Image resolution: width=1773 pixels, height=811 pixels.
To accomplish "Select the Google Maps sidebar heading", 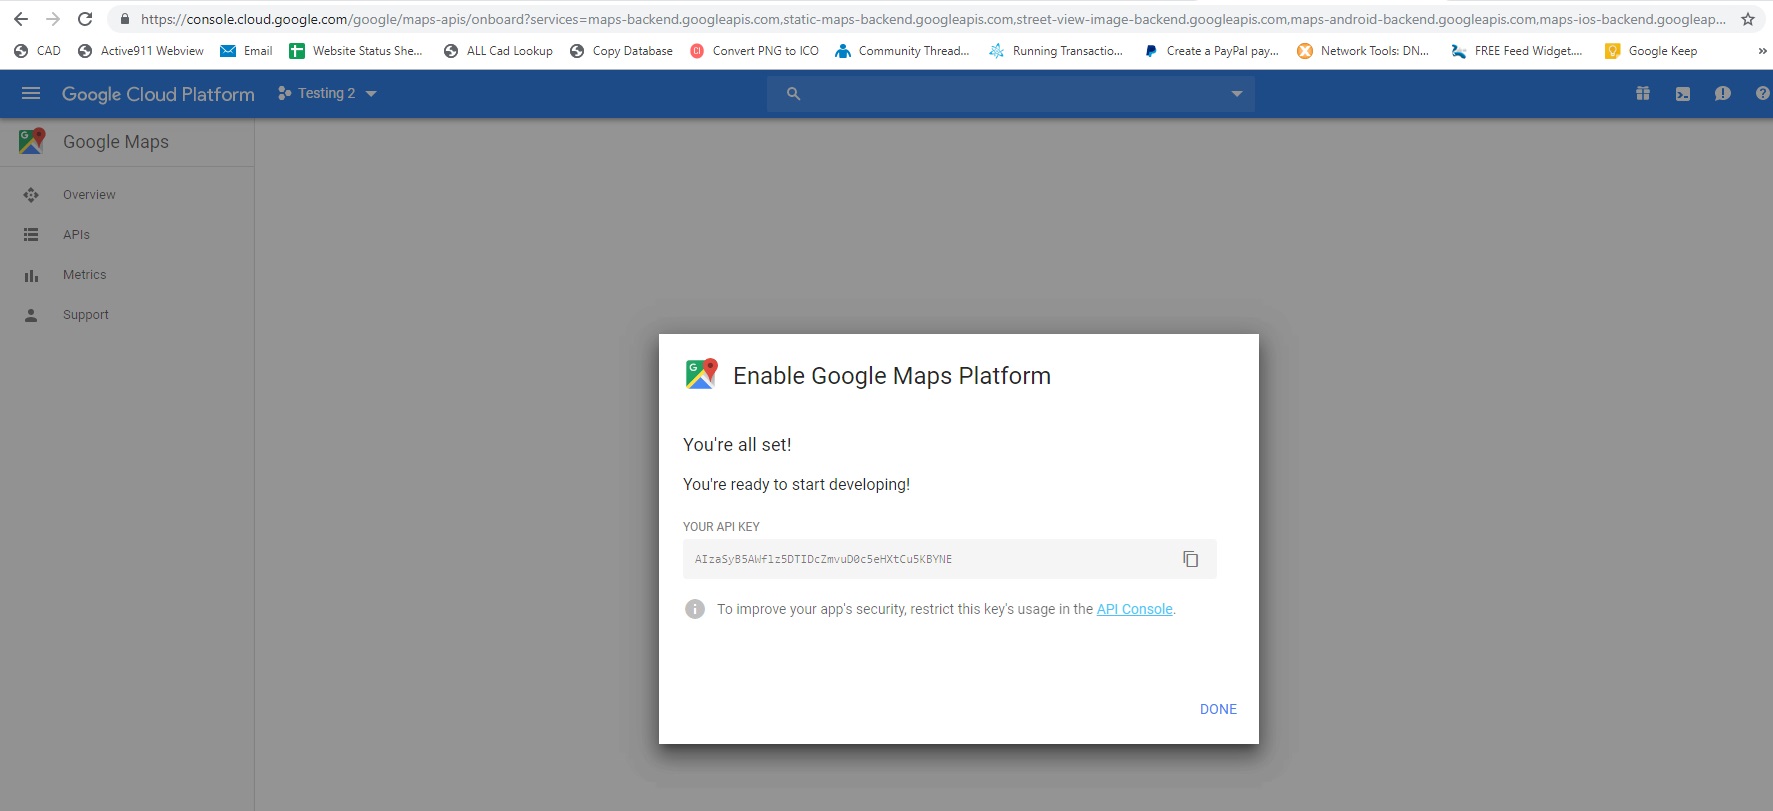I will click(116, 142).
